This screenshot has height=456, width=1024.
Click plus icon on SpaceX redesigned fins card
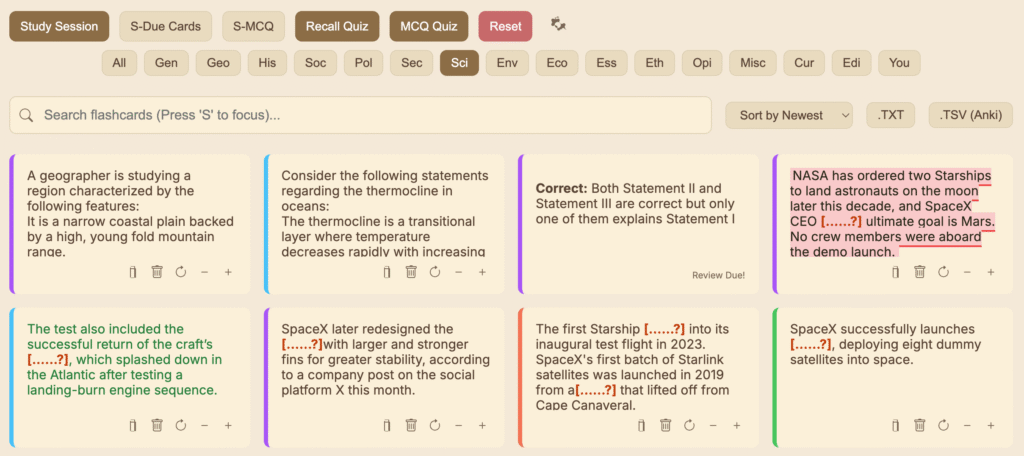tap(482, 425)
